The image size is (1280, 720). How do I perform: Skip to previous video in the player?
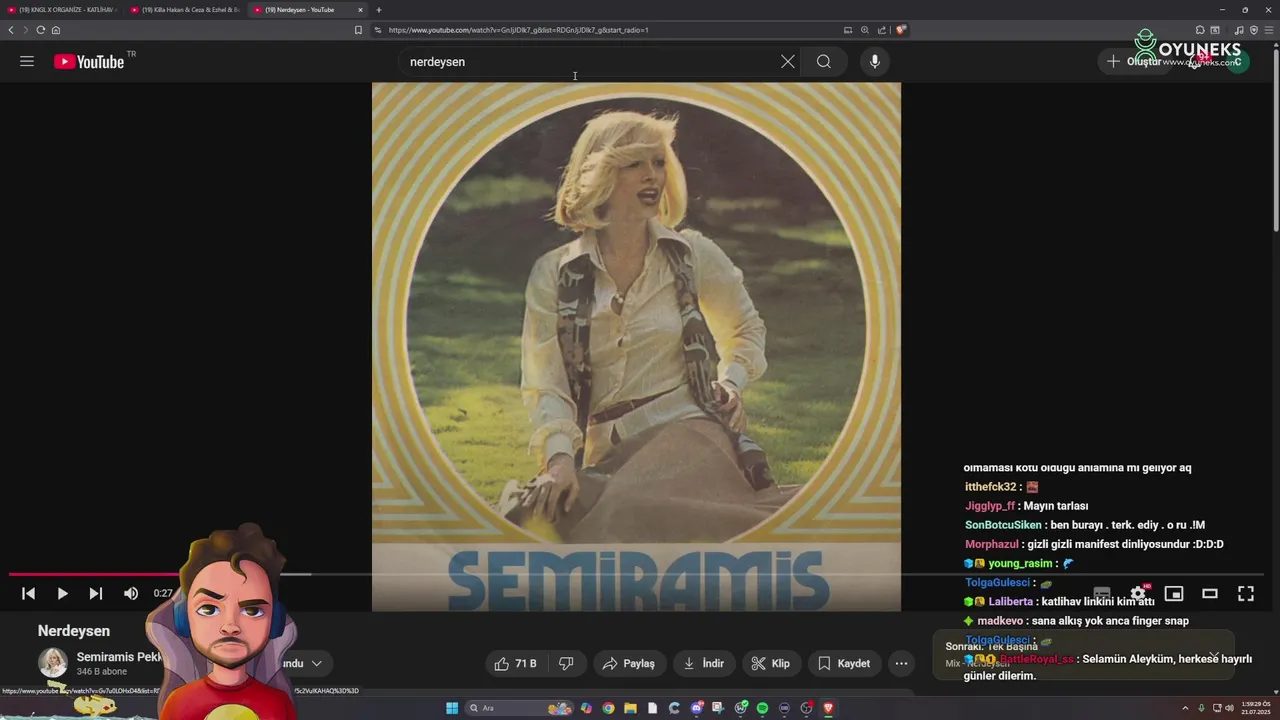[28, 593]
